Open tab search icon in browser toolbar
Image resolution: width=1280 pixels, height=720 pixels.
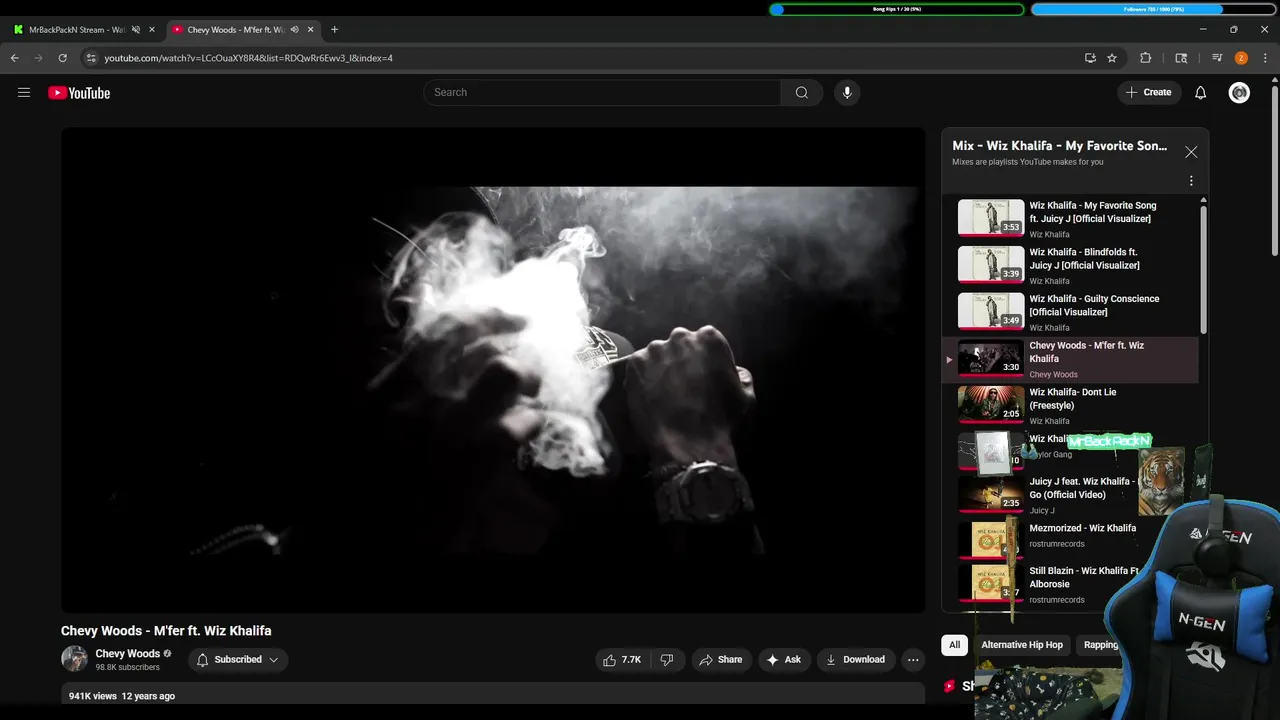coord(1181,58)
